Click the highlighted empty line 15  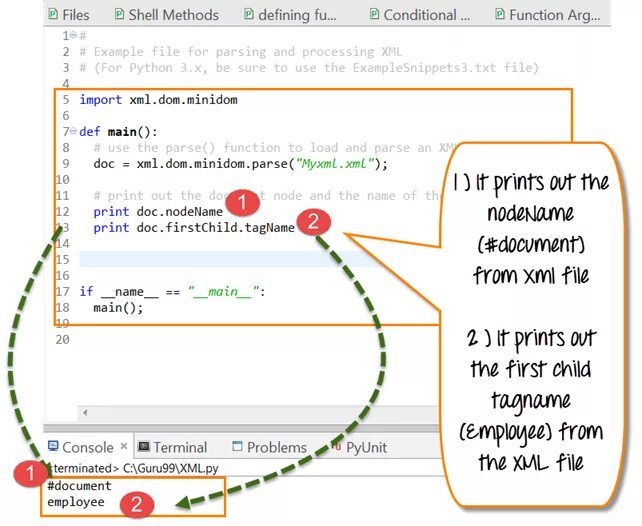pos(227,260)
